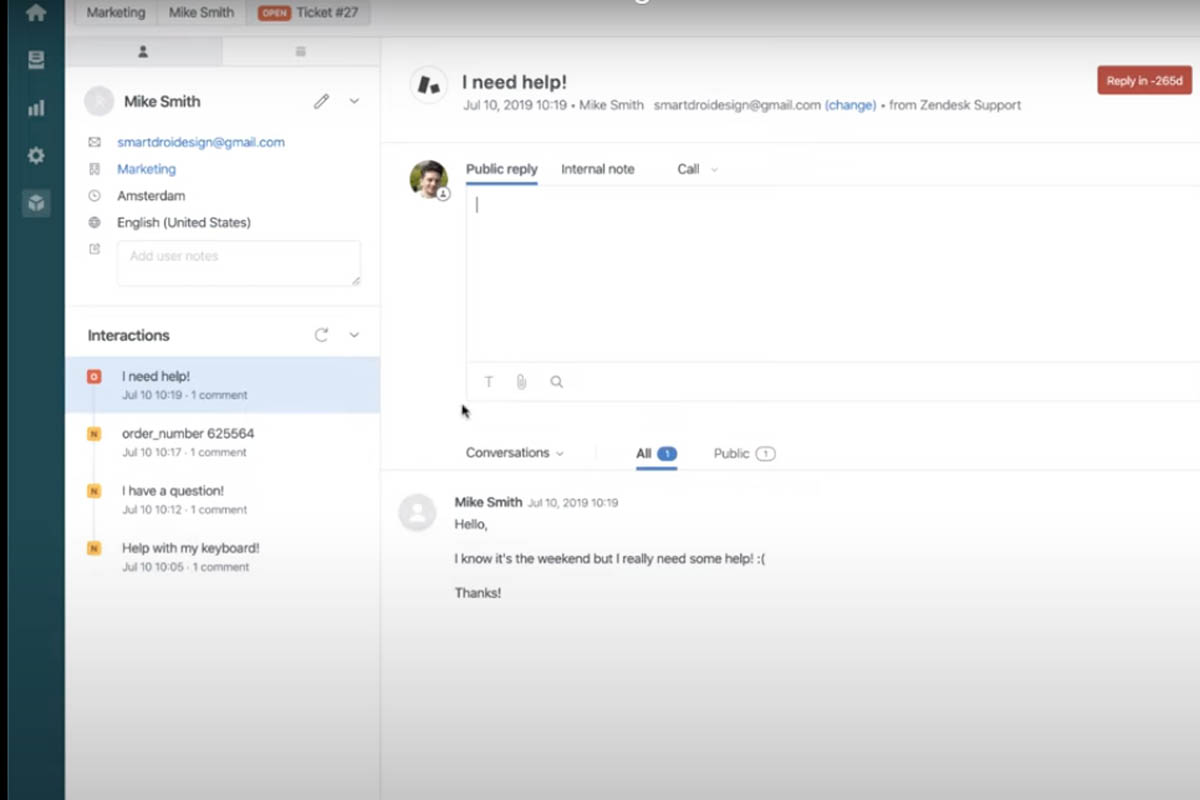The image size is (1200, 800).
Task: Click the yellow new badge of 'I have a question!'
Action: click(94, 491)
